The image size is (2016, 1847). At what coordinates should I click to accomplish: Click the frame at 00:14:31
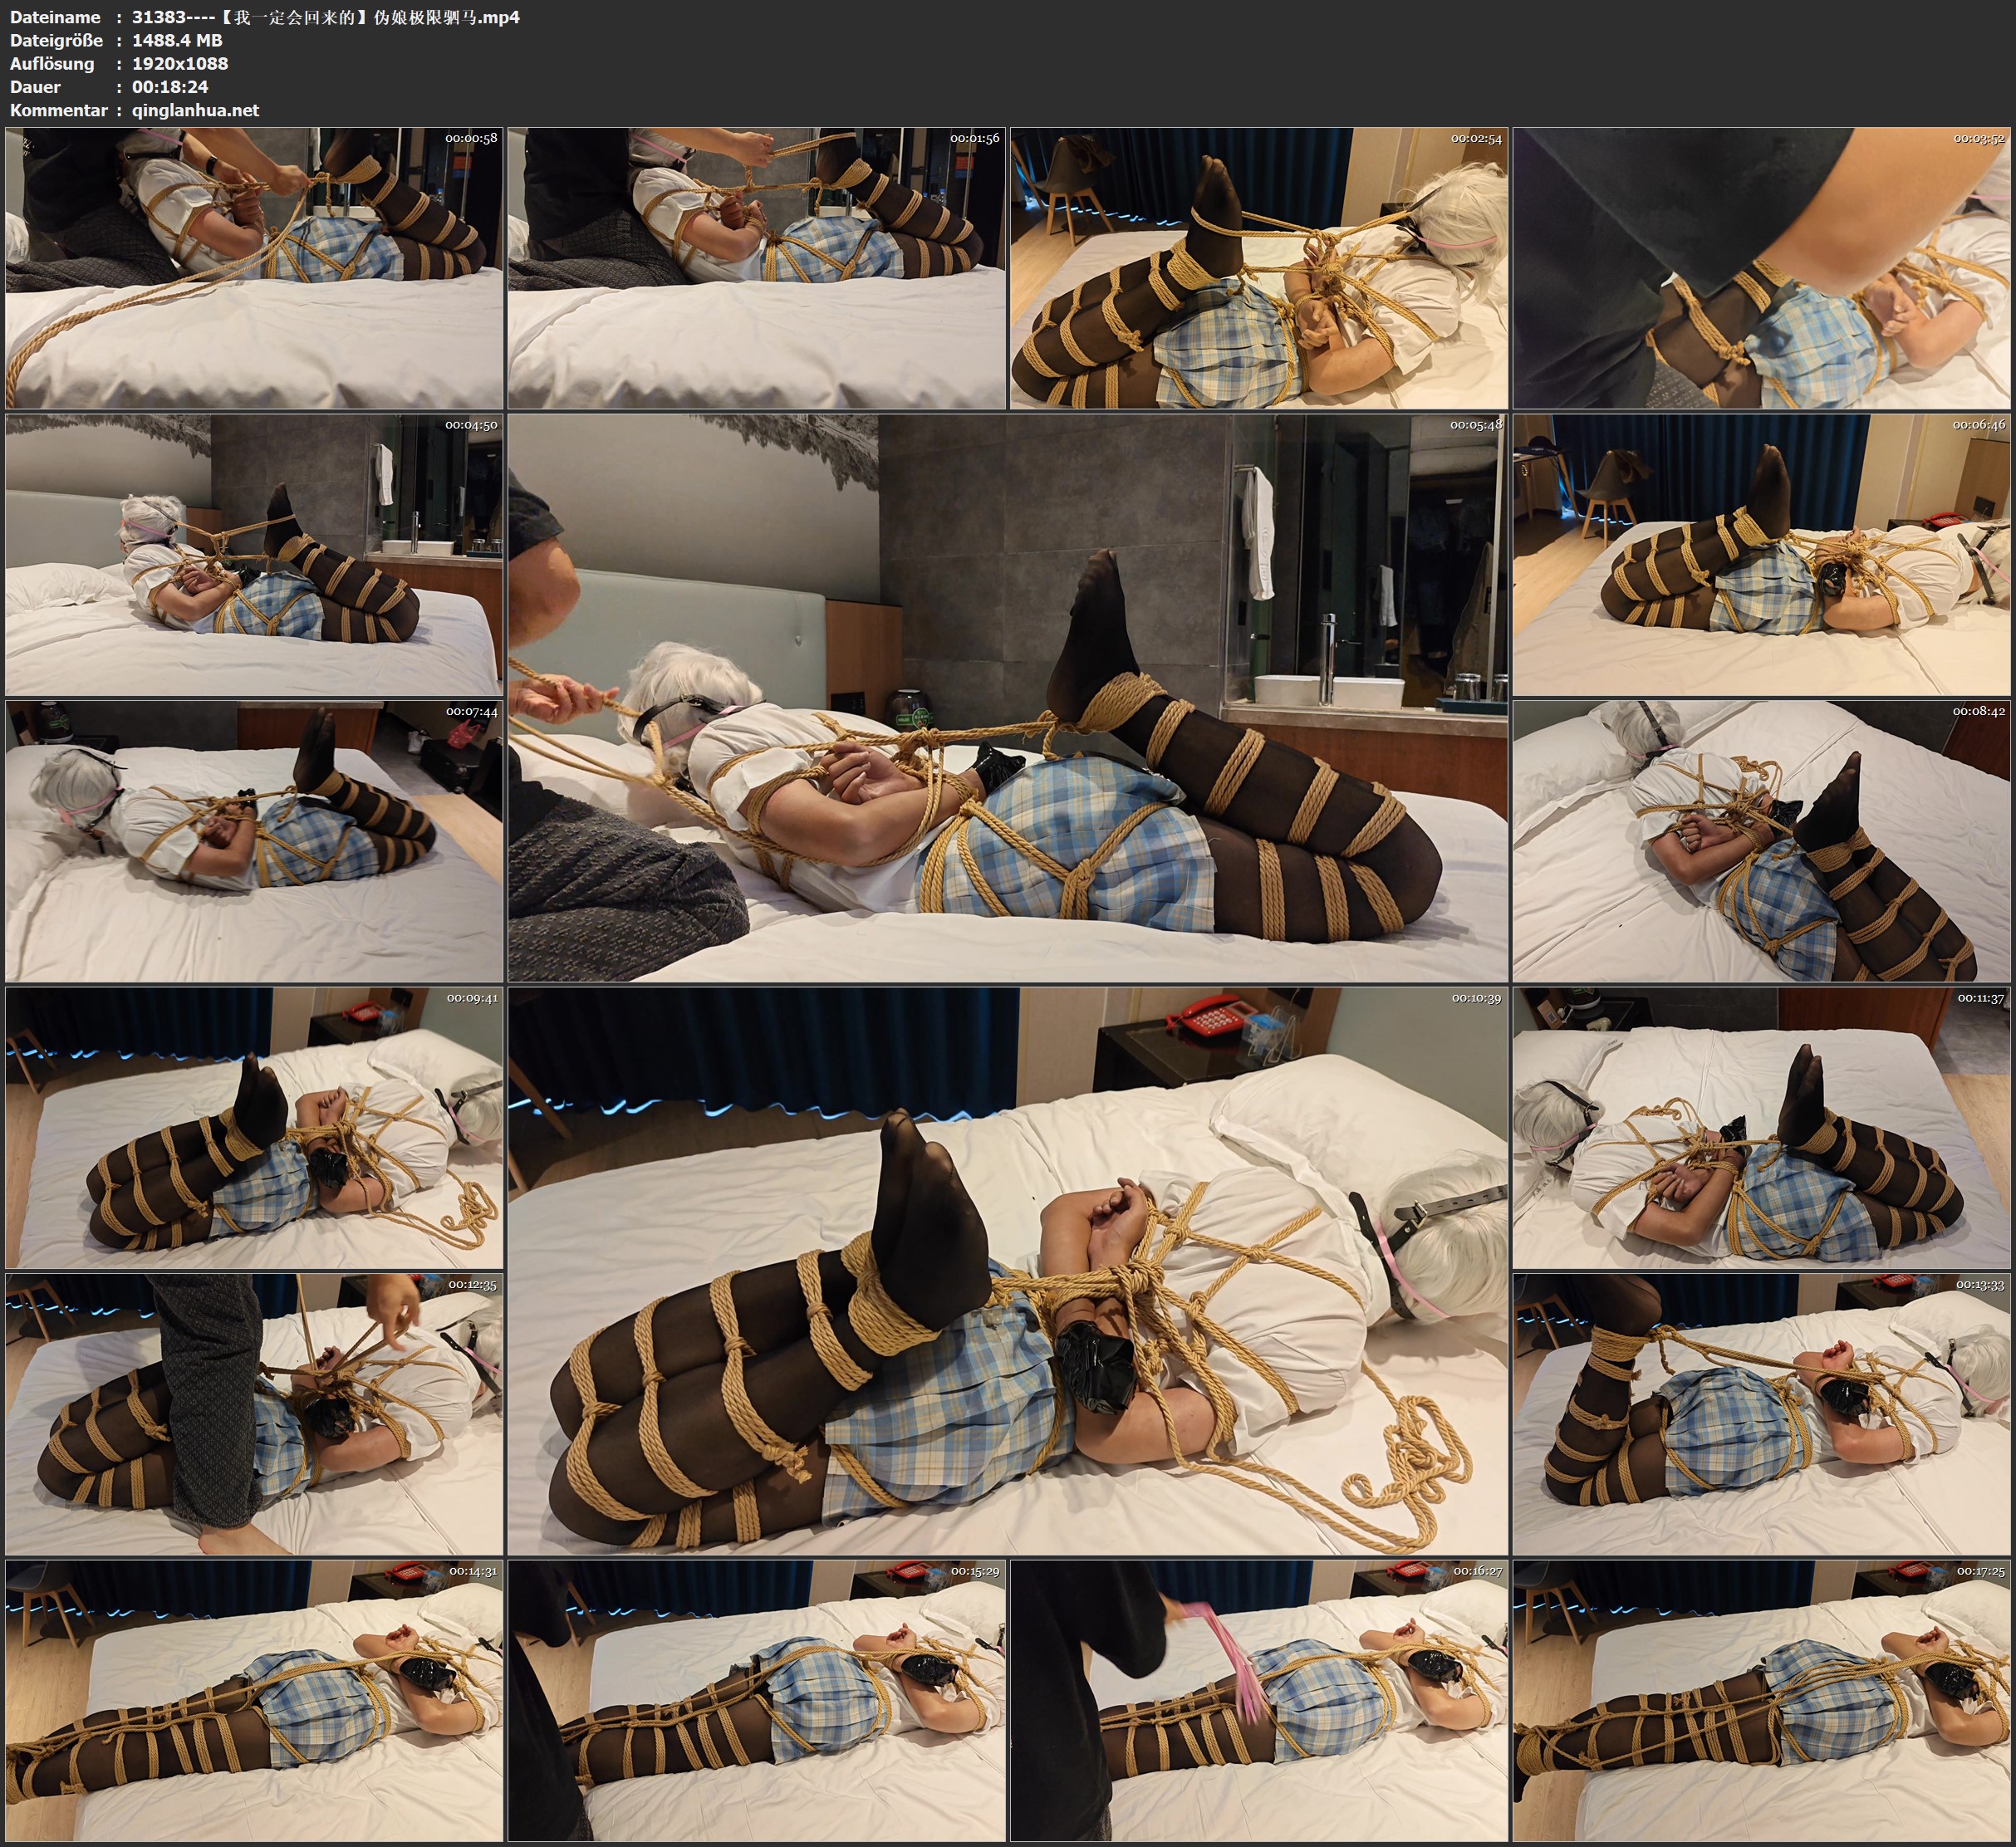pyautogui.click(x=254, y=1701)
